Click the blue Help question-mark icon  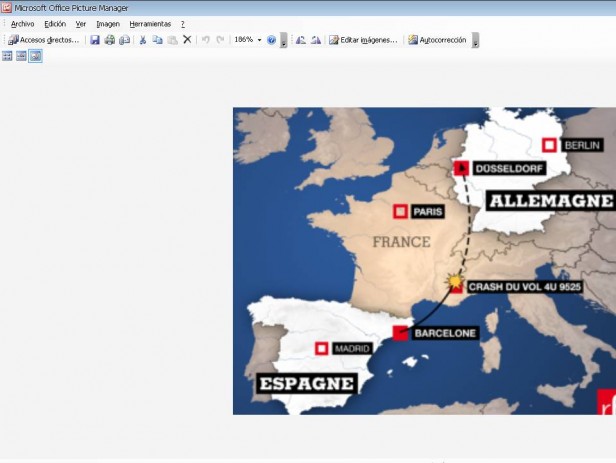[271, 40]
